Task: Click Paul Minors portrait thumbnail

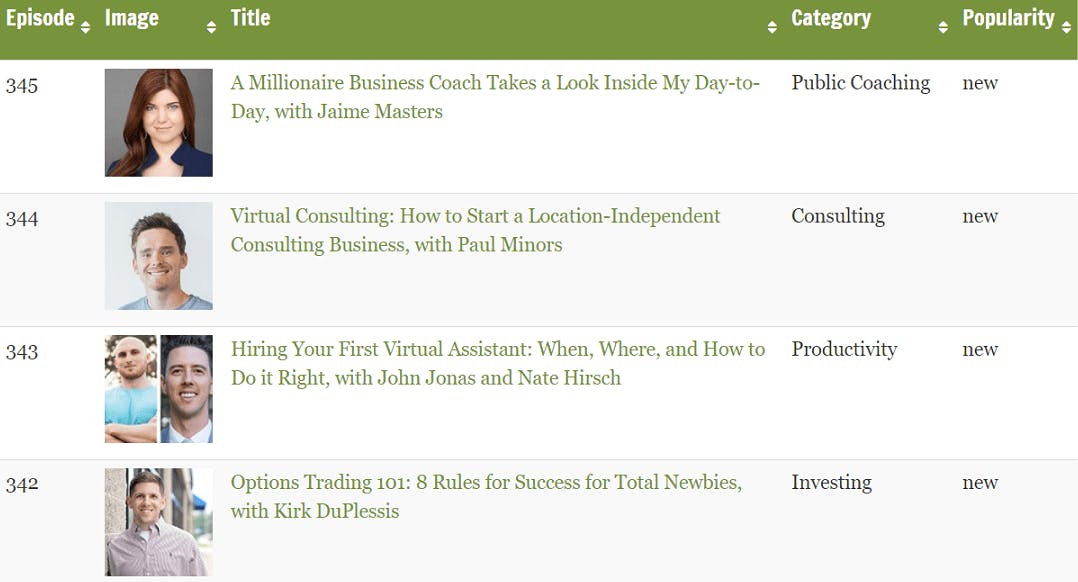Action: (x=159, y=256)
